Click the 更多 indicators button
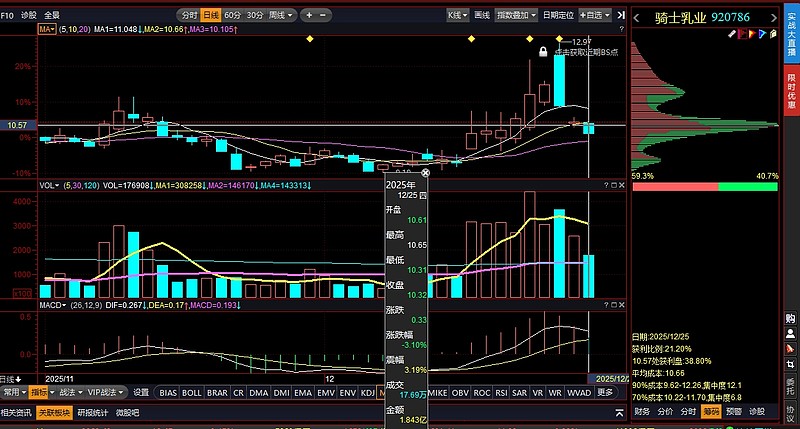This screenshot has width=800, height=429. click(x=606, y=393)
